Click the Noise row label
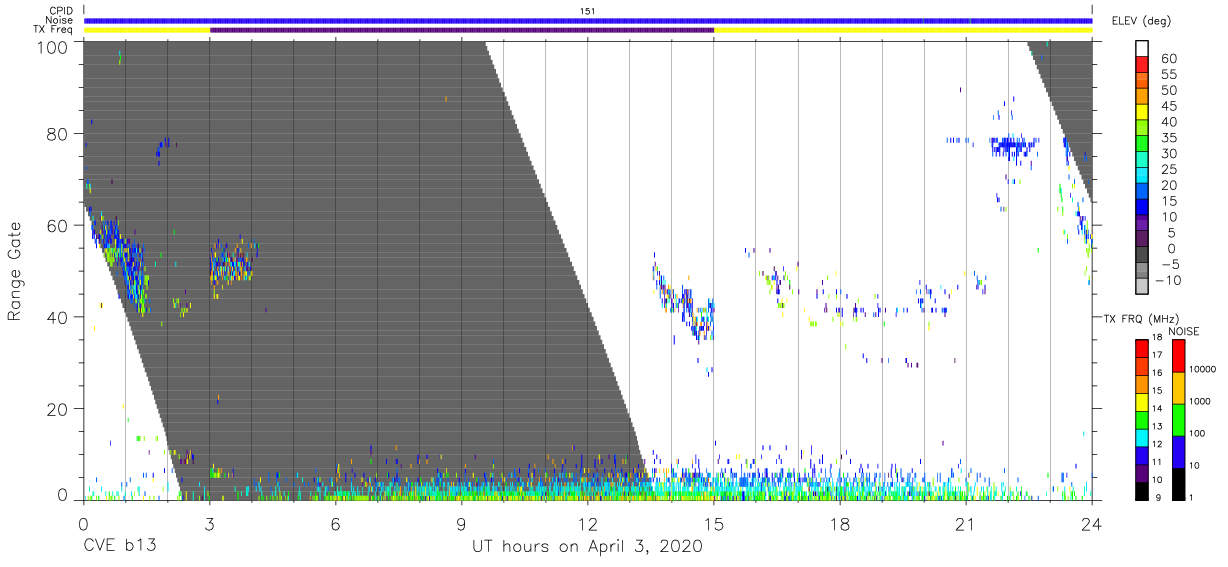This screenshot has height=567, width=1228. 60,20
